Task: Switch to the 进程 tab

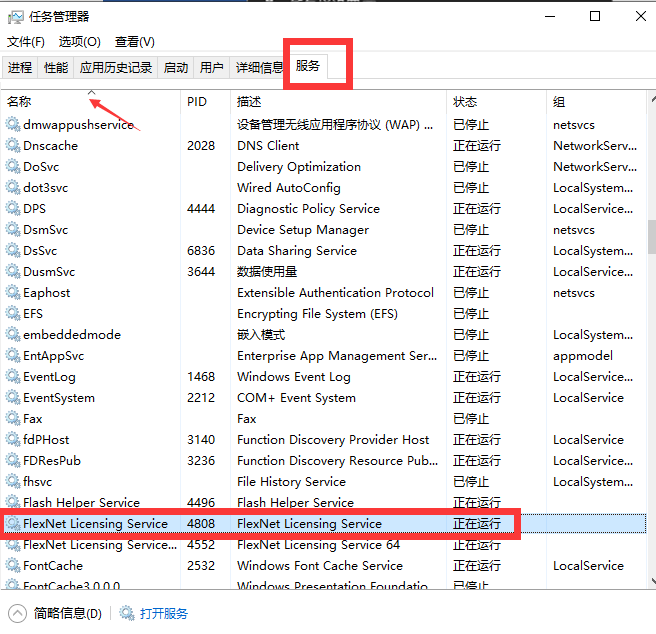Action: pyautogui.click(x=20, y=67)
